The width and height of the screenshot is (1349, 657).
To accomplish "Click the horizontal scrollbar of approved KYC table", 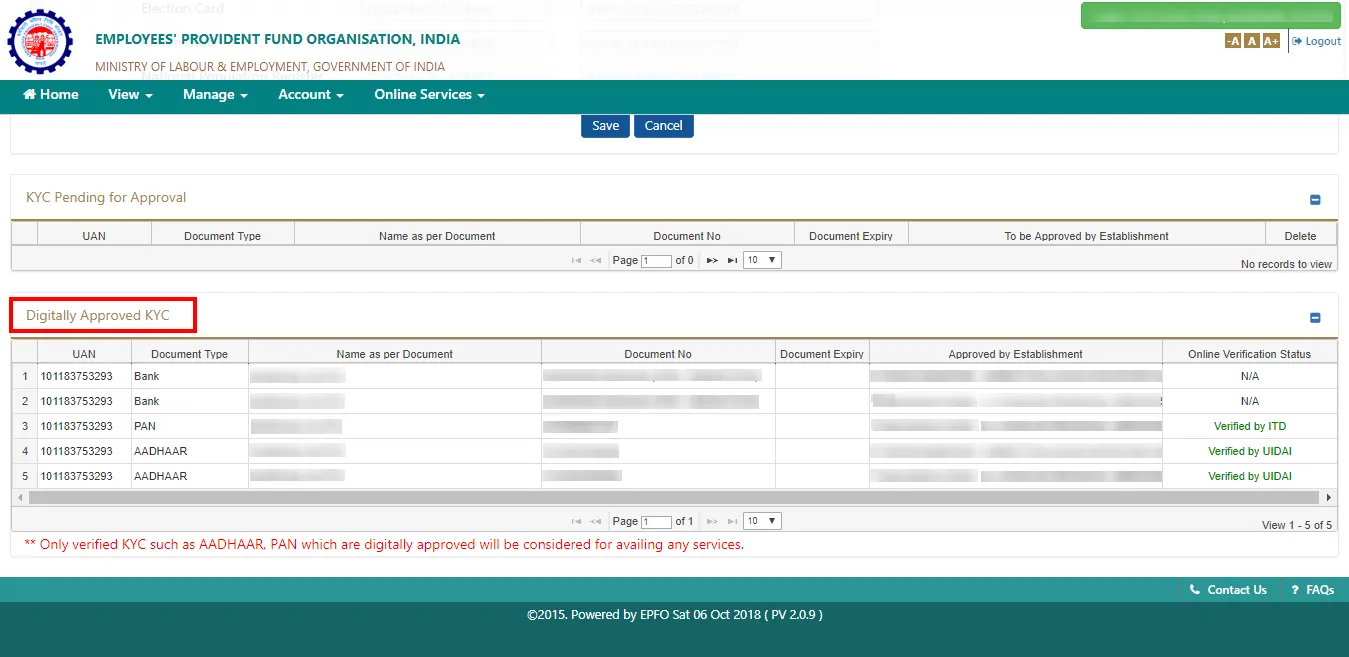I will [x=674, y=497].
